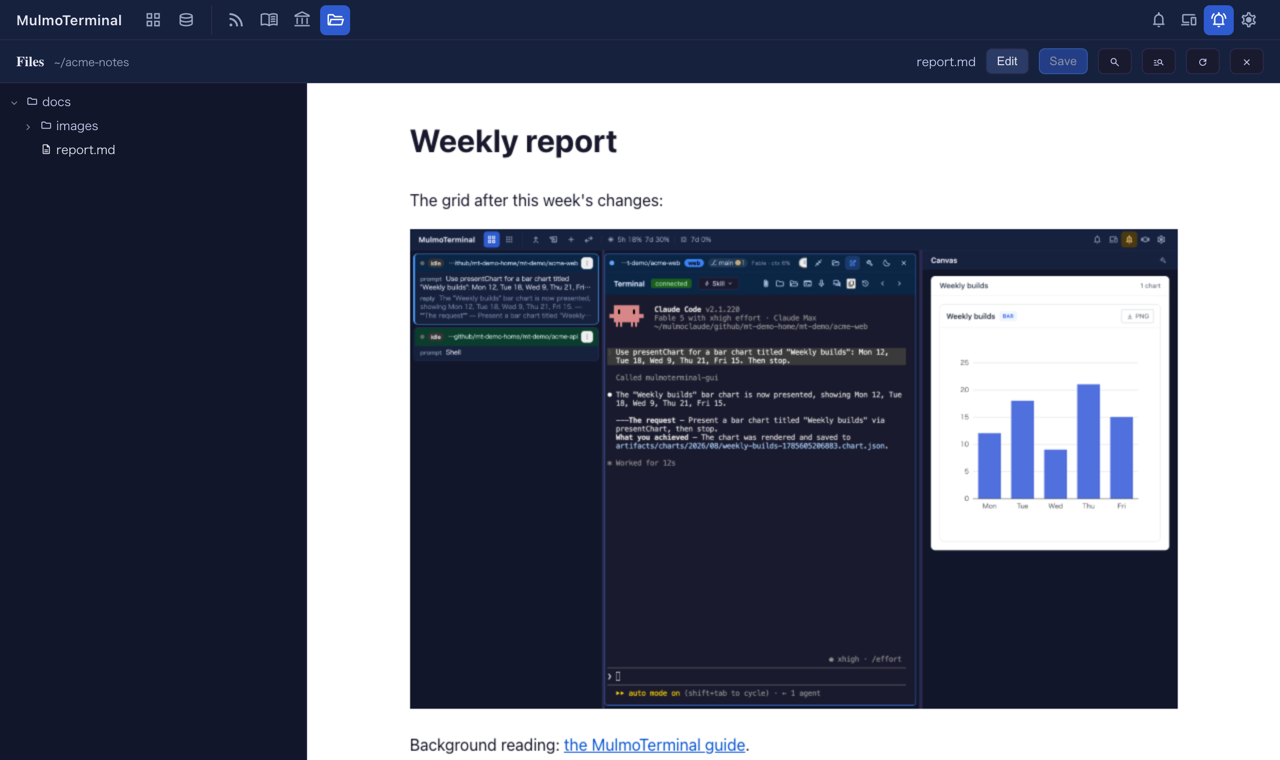This screenshot has height=760, width=1280.
Task: Open the MulmoTerminal guide link
Action: click(x=654, y=745)
